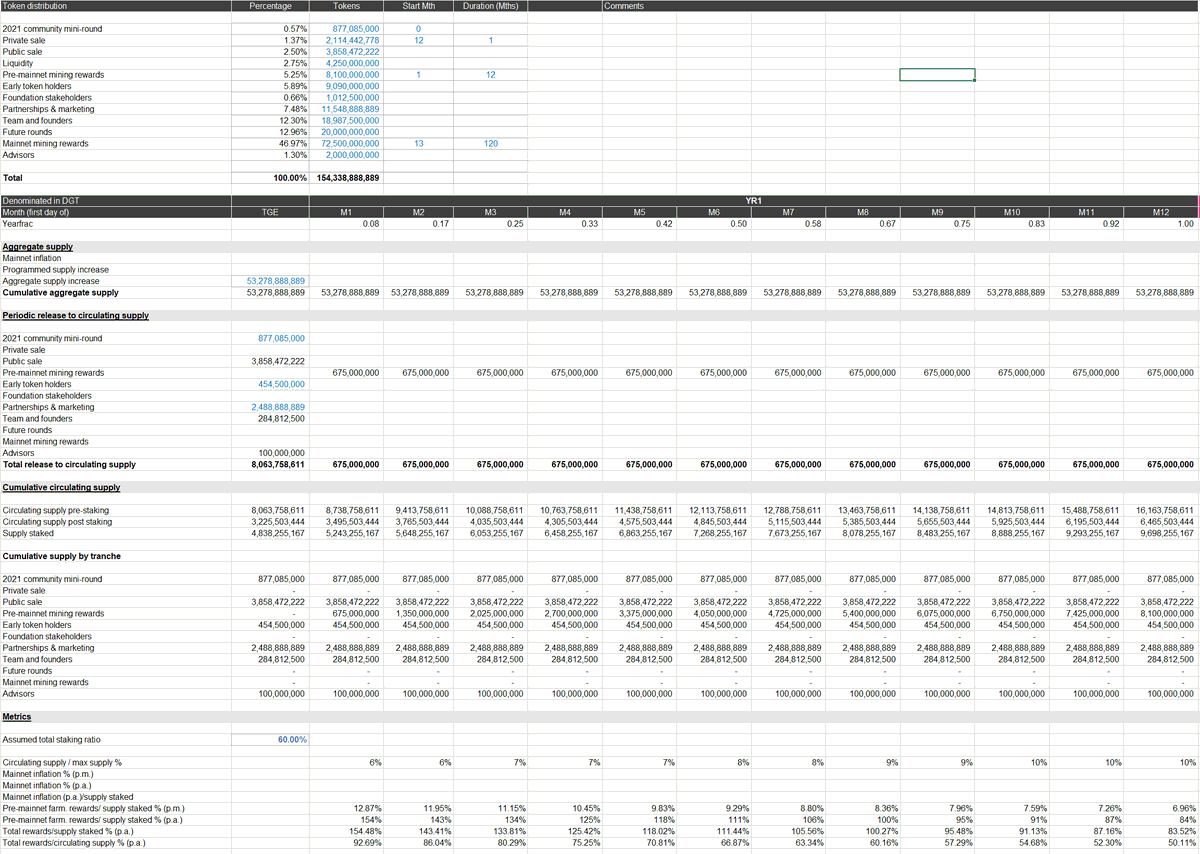Image resolution: width=1200 pixels, height=854 pixels.
Task: Select the M12 pre-staking value 16,163,758,611
Action: tap(1162, 511)
